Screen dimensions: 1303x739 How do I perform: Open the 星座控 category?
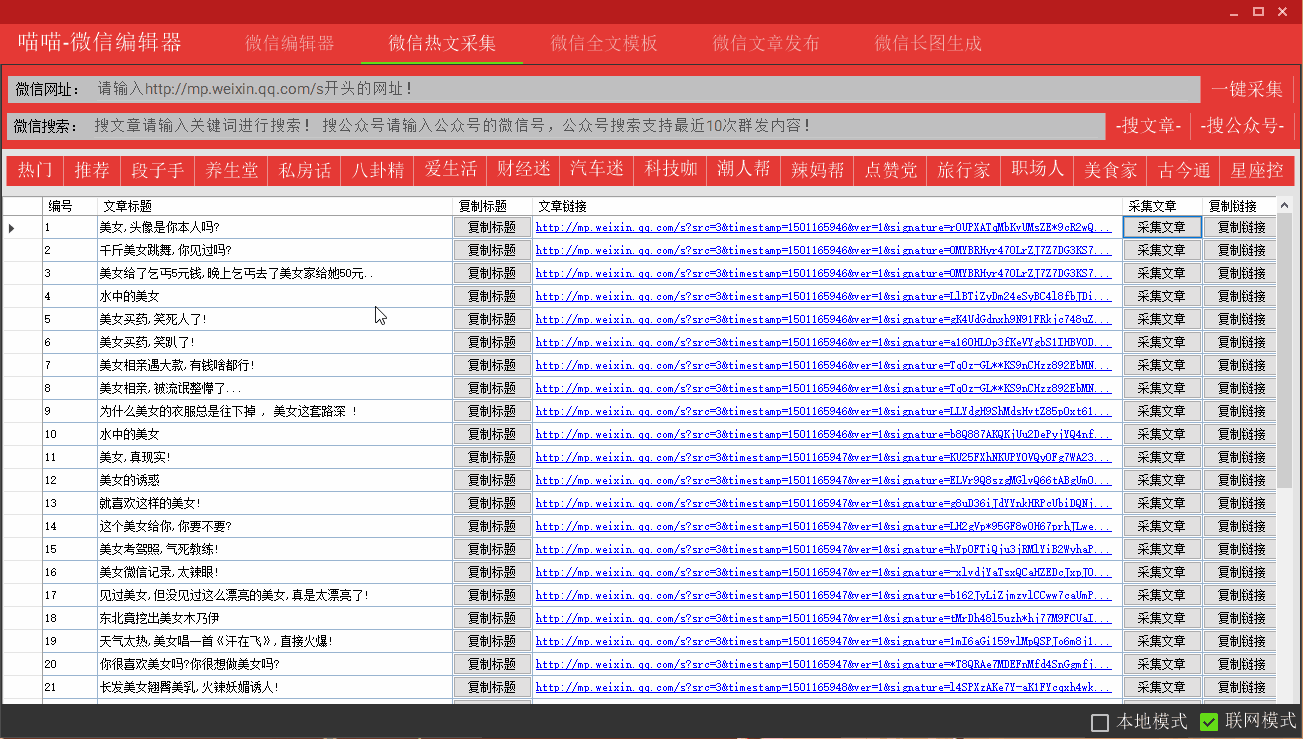(1257, 170)
